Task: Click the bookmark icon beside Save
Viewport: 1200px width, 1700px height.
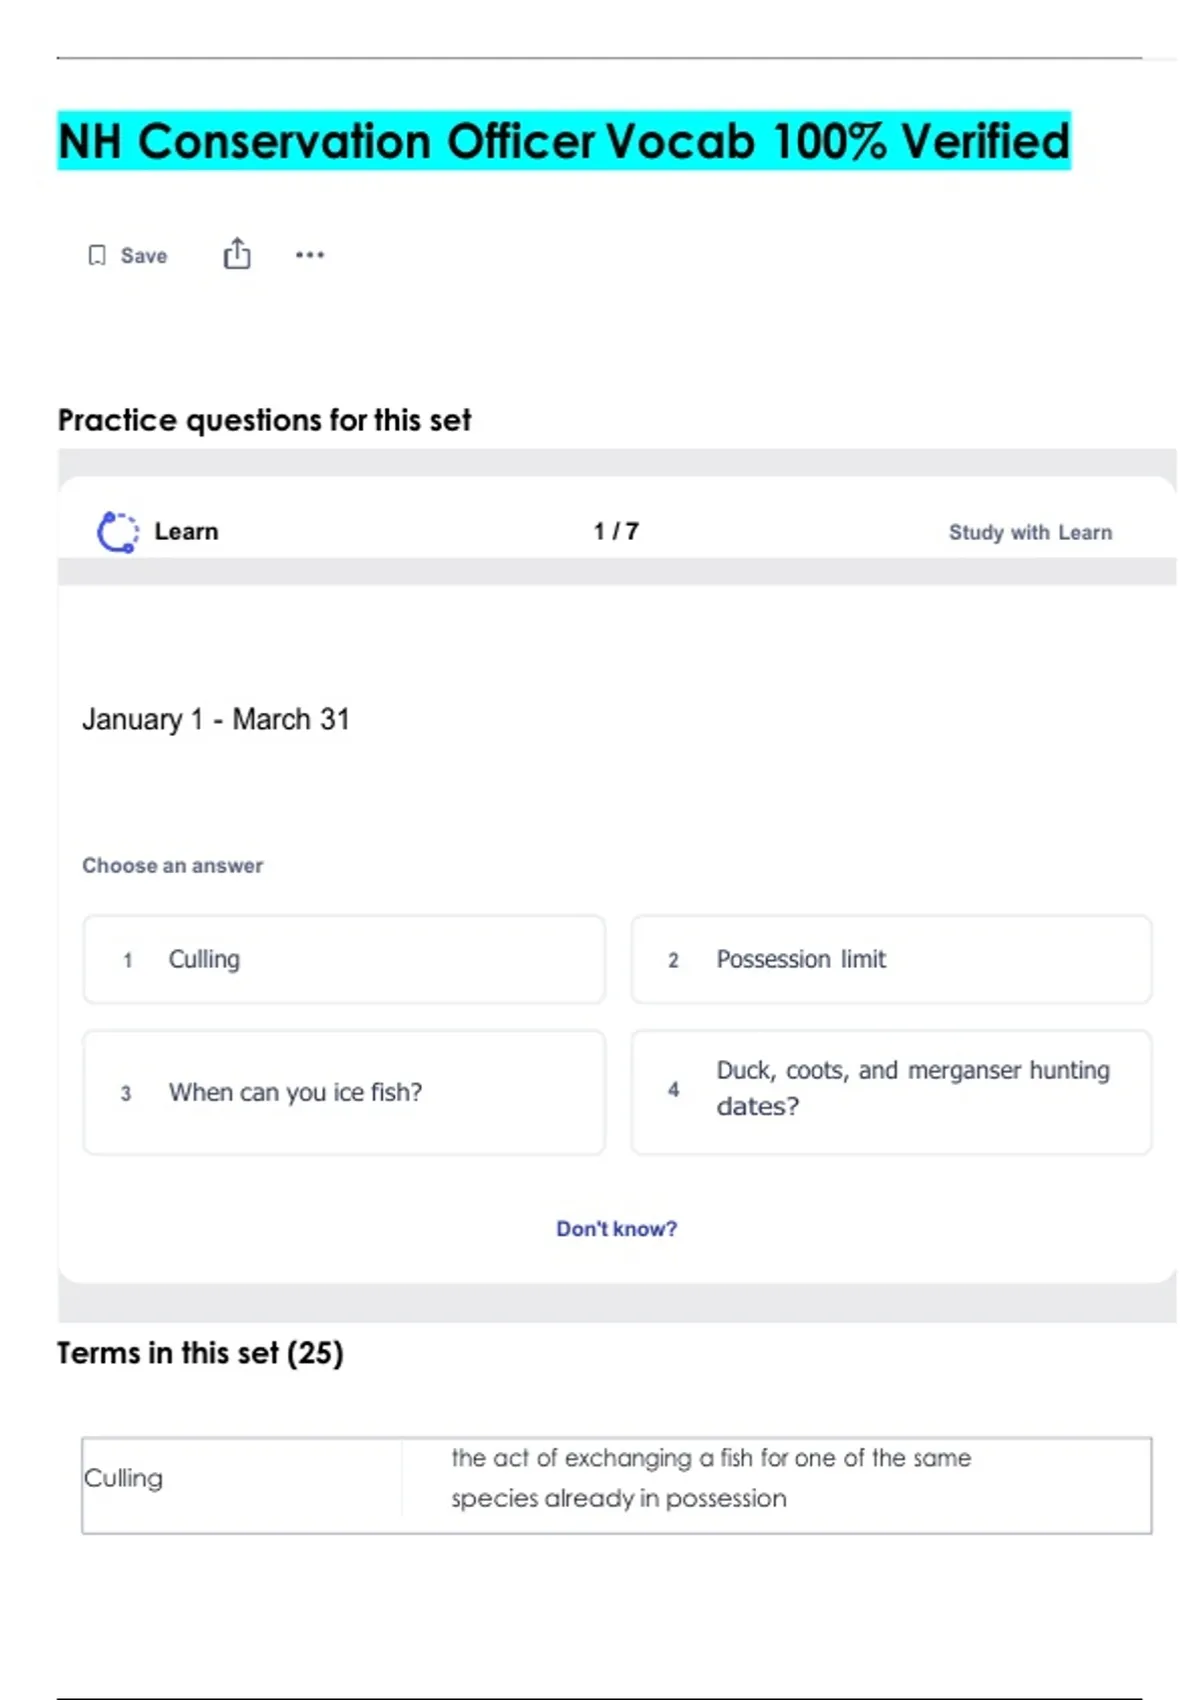Action: click(97, 256)
